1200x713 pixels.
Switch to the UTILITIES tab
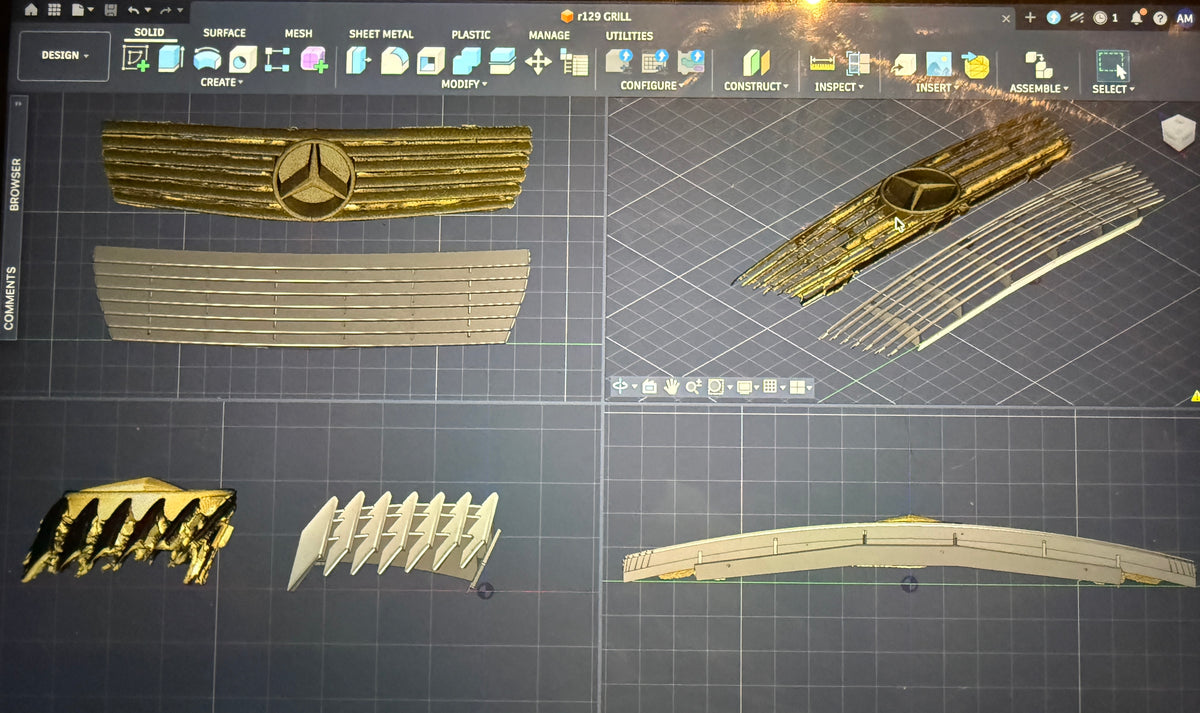(x=629, y=36)
